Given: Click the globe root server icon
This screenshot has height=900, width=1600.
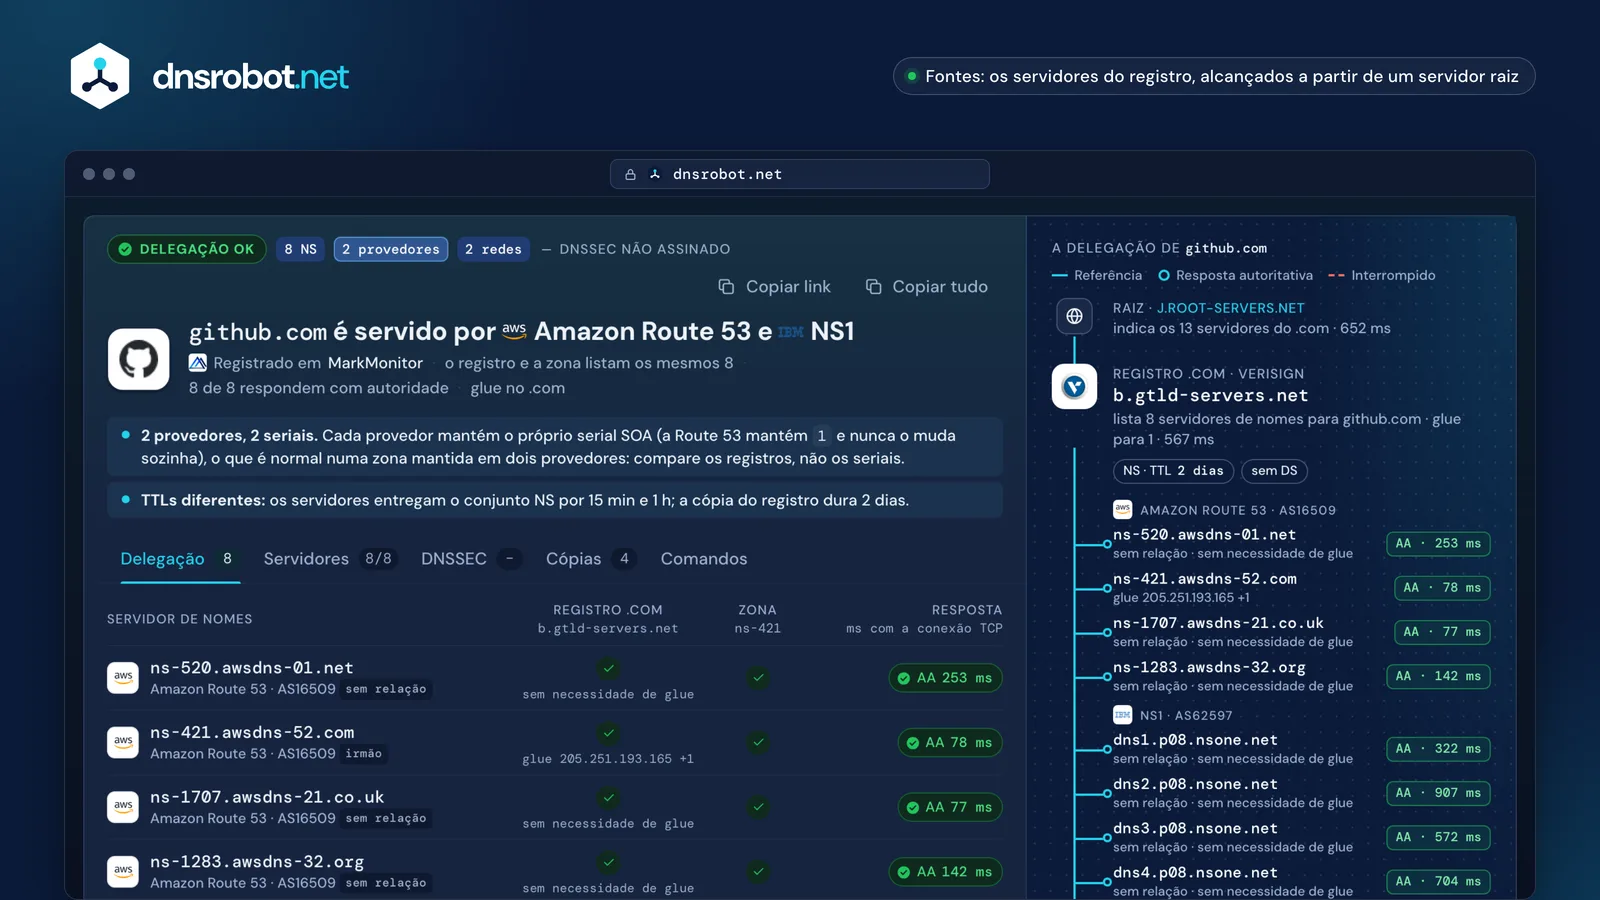Looking at the screenshot, I should pyautogui.click(x=1074, y=316).
